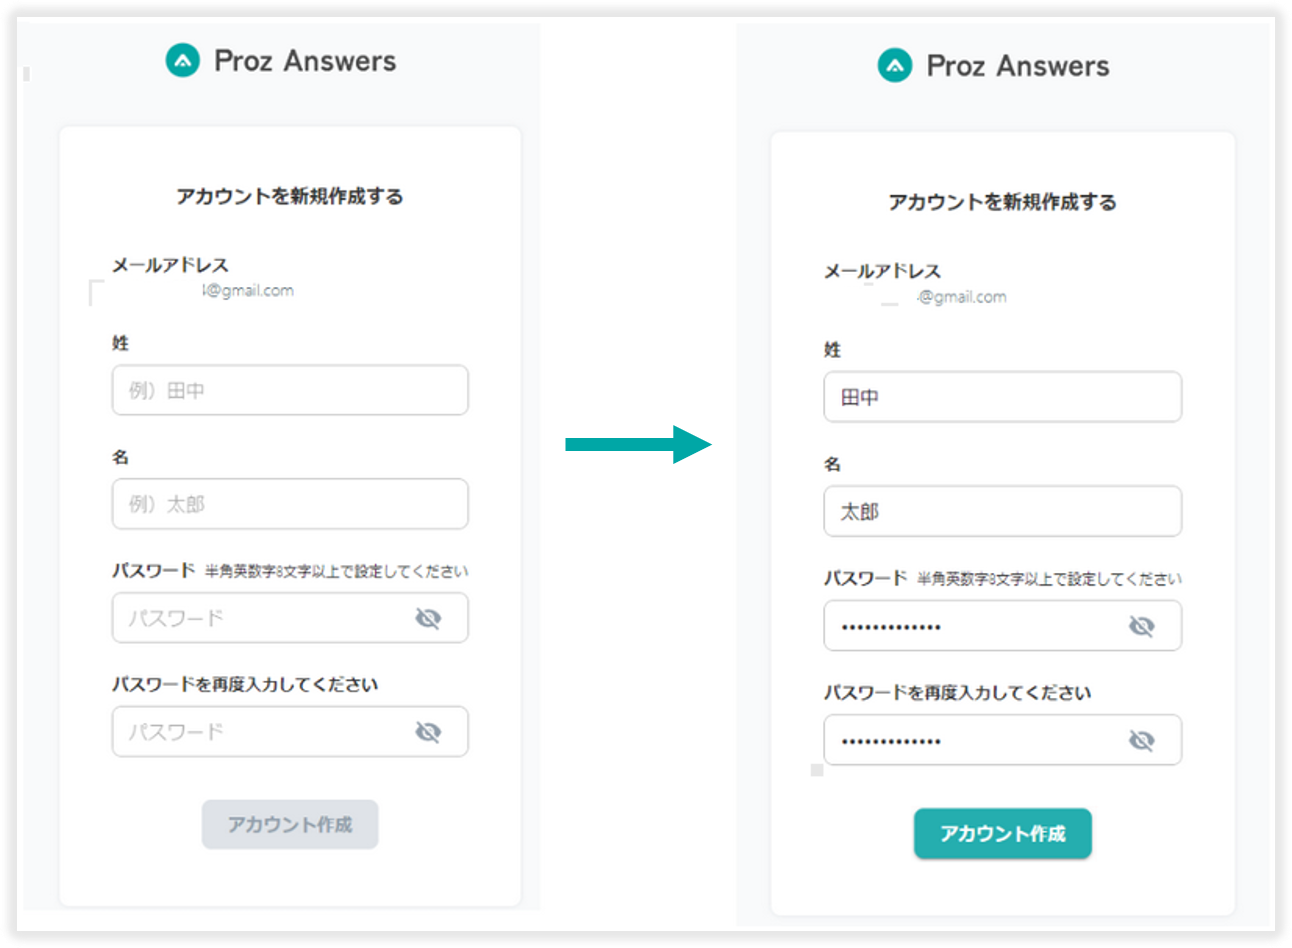Toggle password visibility in empty password field
The image size is (1292, 948).
(428, 618)
